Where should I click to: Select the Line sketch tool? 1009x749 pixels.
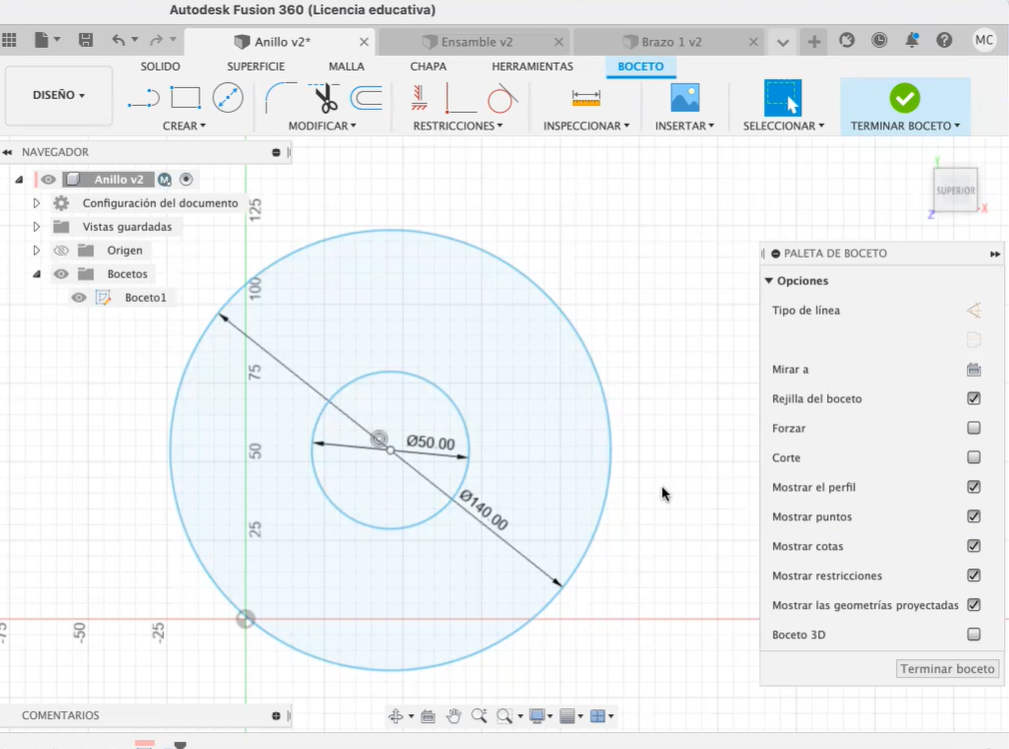coord(143,98)
